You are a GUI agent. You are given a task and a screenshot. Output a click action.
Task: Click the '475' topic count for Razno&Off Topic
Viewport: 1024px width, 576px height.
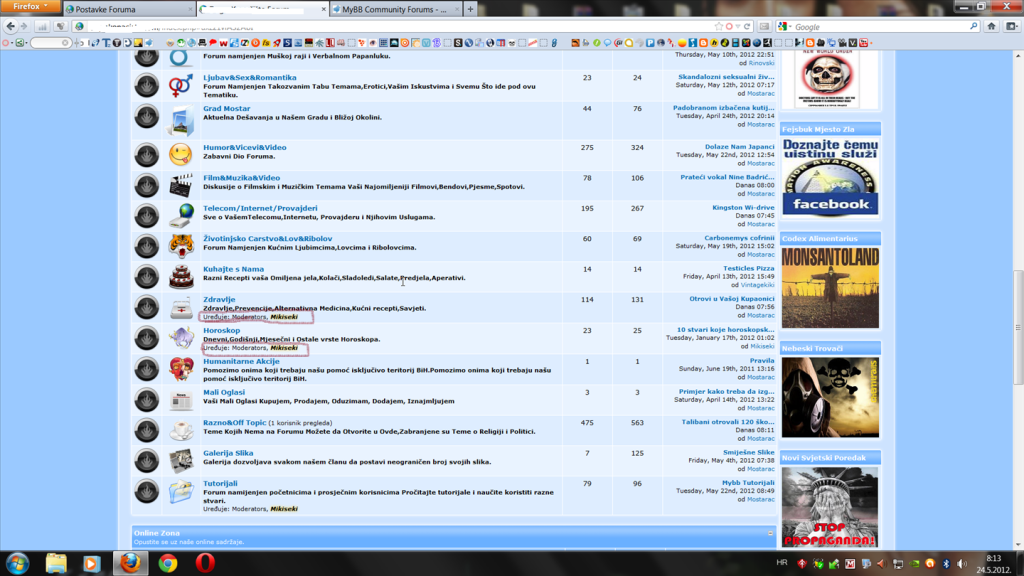pos(587,423)
